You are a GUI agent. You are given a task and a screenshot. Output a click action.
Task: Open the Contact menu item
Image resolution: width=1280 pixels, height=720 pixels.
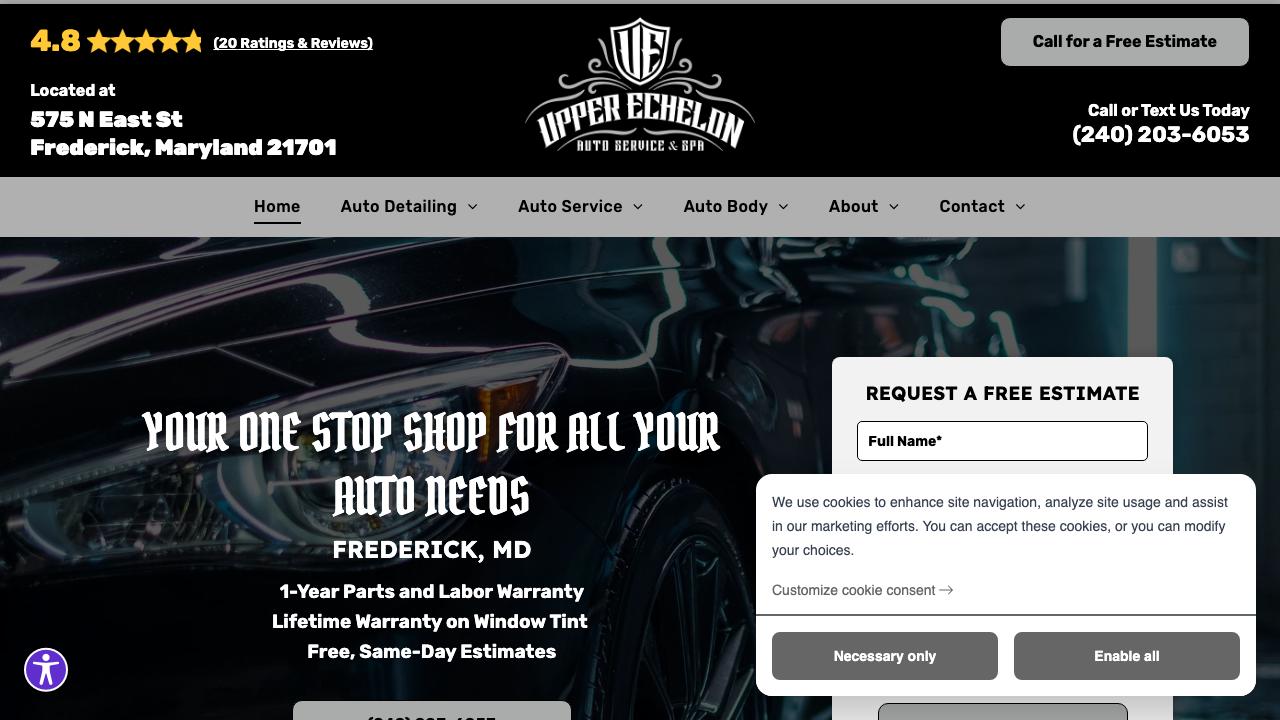click(x=971, y=206)
